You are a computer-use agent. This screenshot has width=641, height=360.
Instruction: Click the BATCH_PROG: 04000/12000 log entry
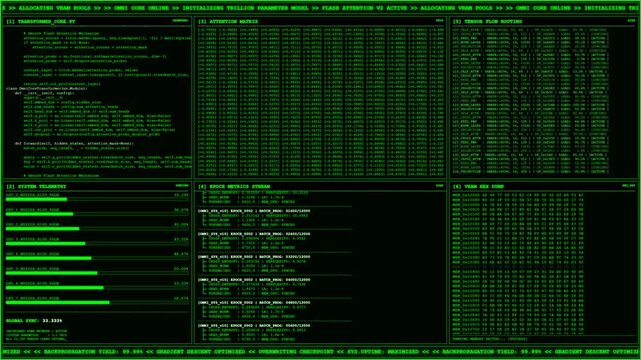pyautogui.click(x=254, y=280)
